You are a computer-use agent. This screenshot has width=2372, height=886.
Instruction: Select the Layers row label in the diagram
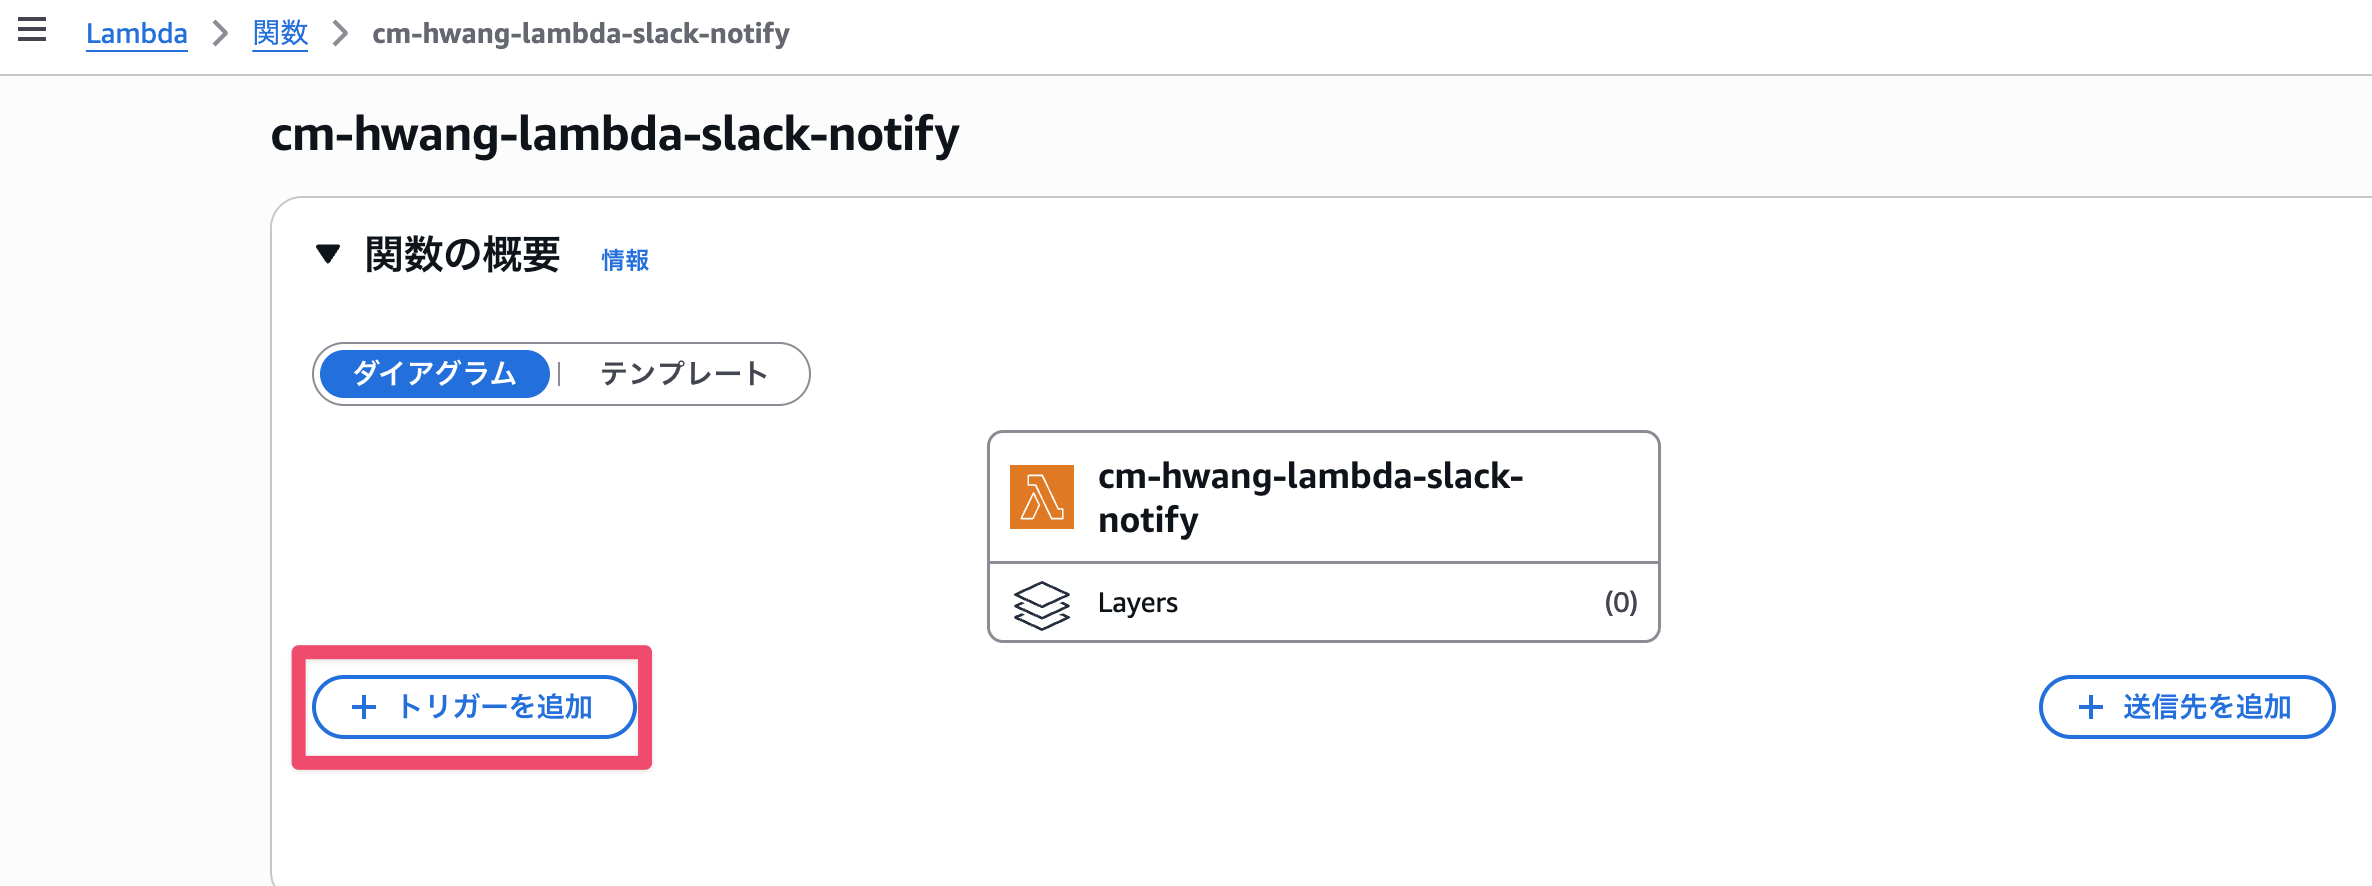pyautogui.click(x=1137, y=603)
